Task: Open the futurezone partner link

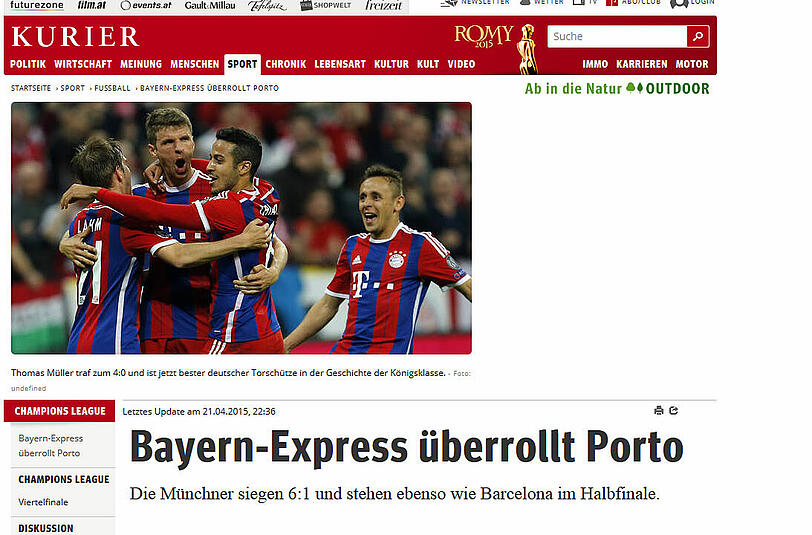Action: click(x=37, y=5)
